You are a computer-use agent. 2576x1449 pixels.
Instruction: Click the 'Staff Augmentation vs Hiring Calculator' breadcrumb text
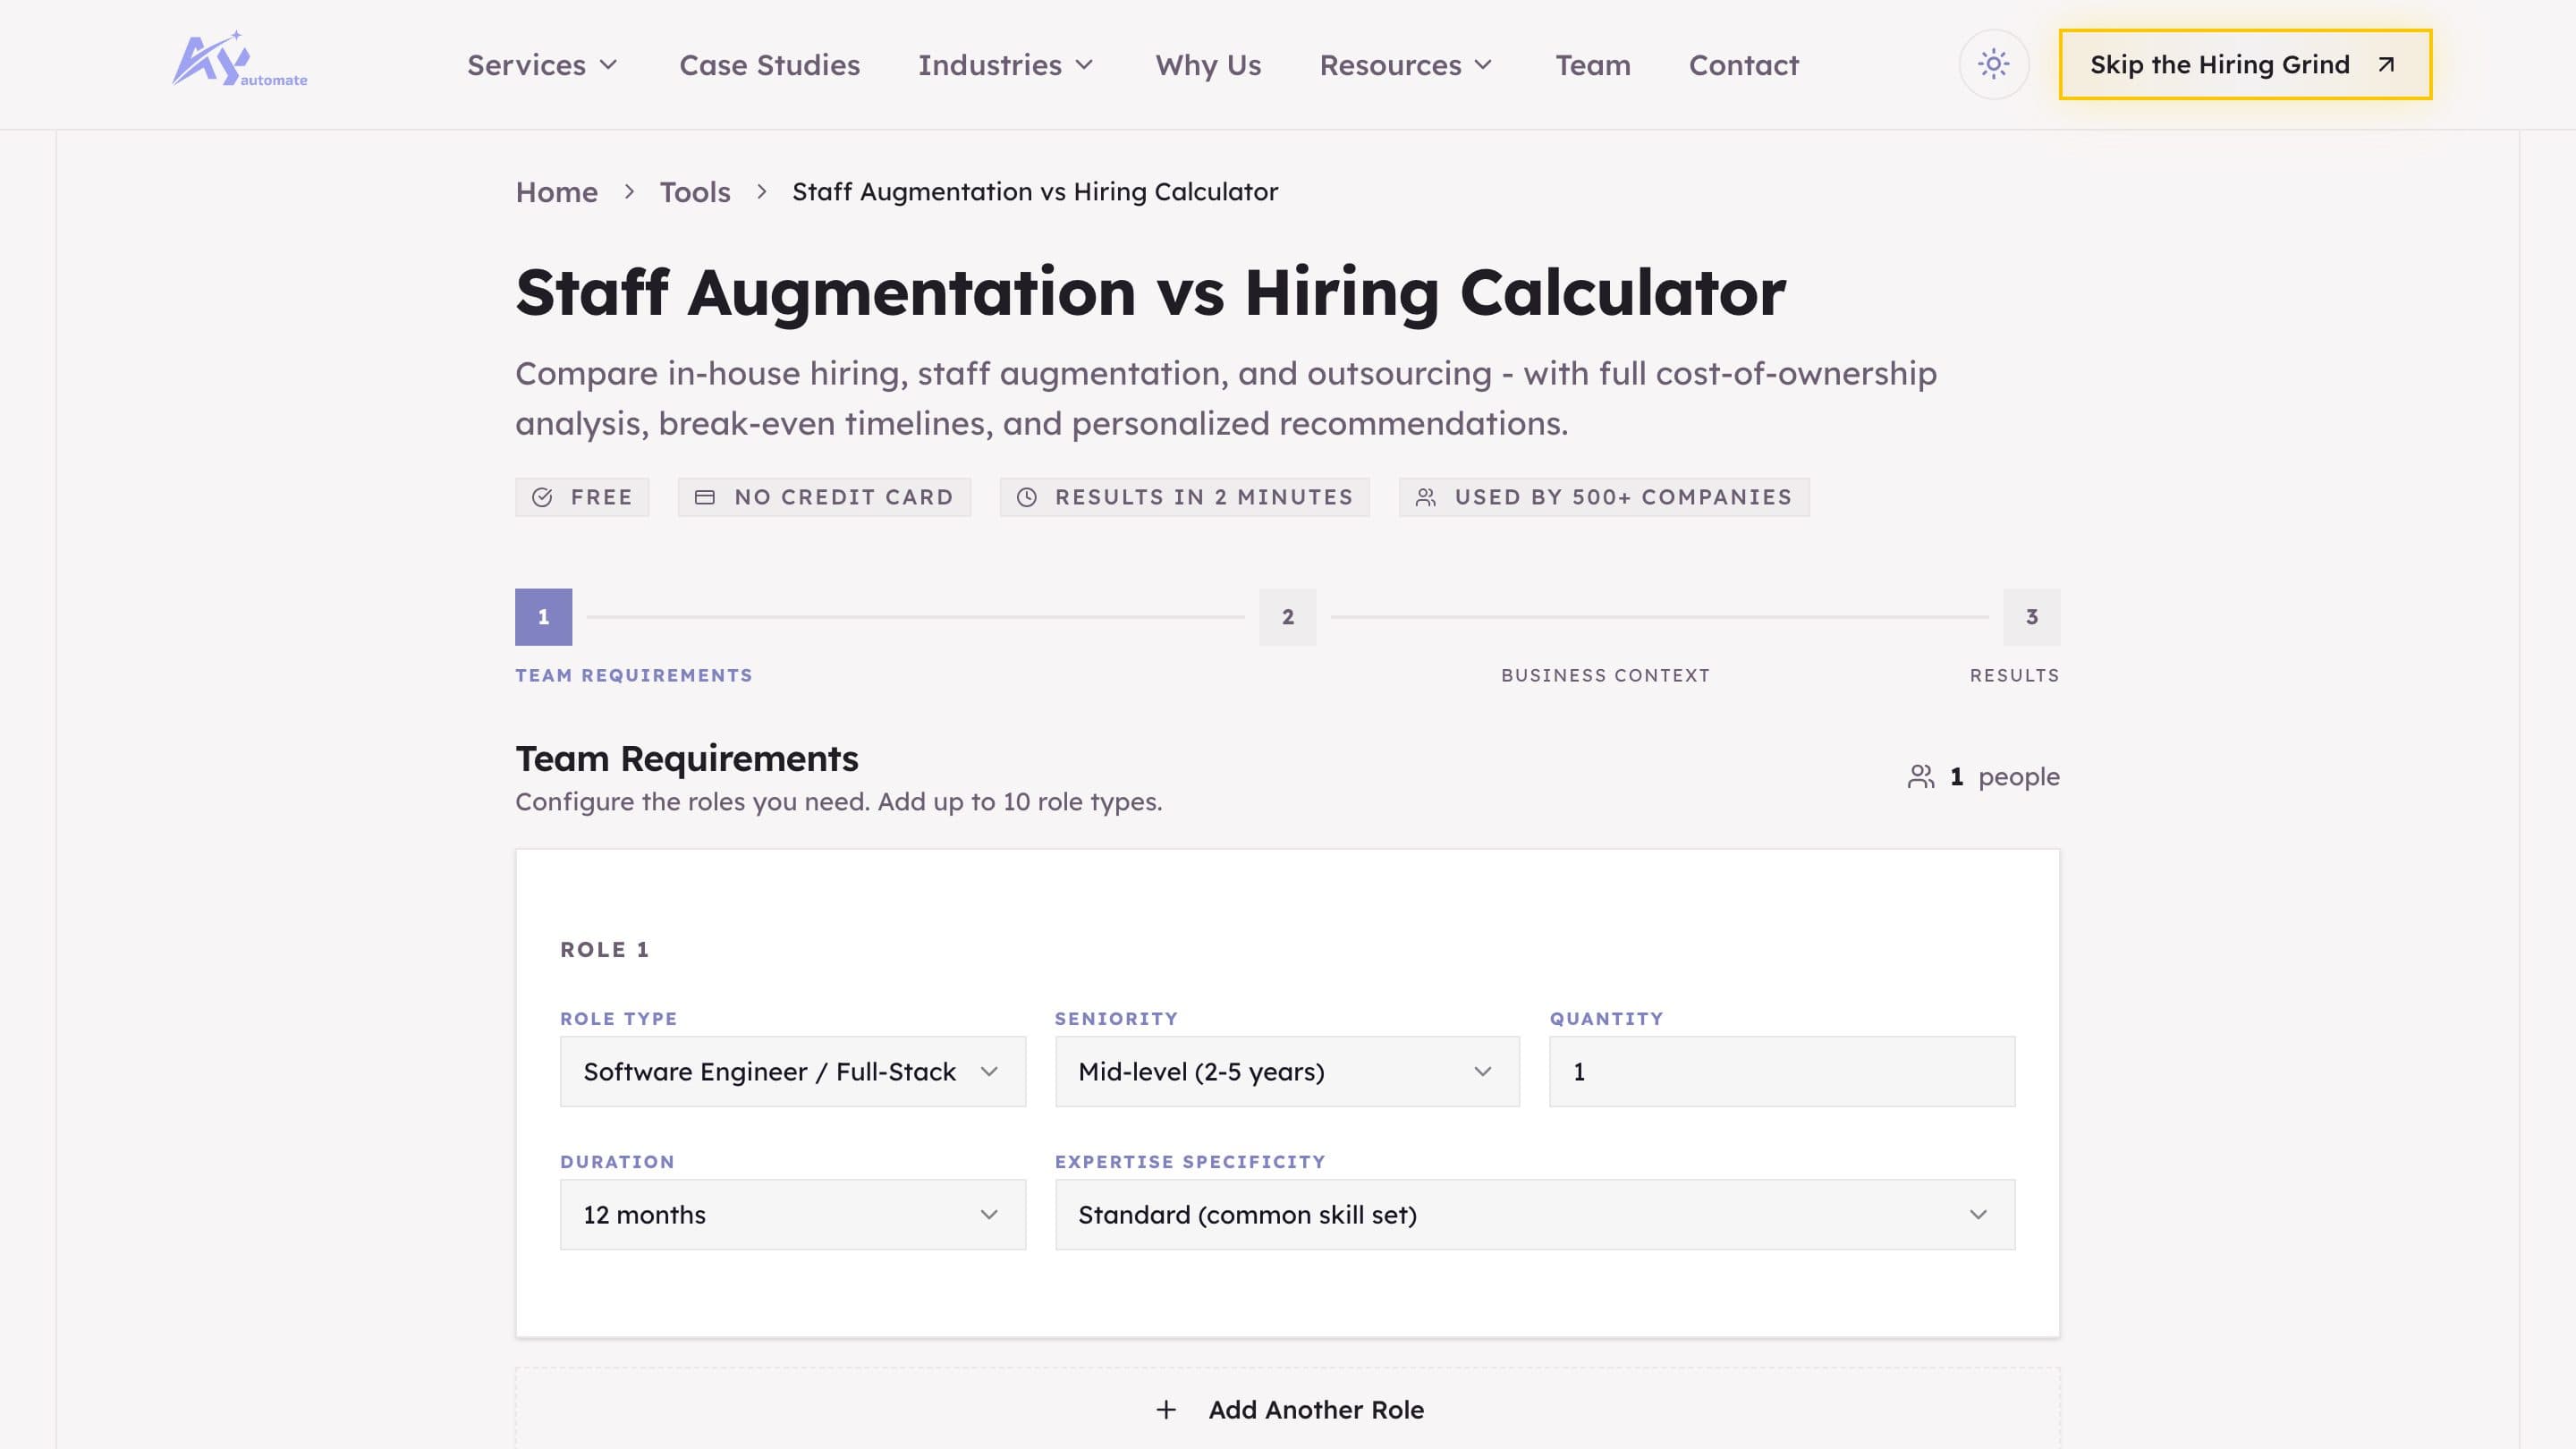(x=1034, y=192)
